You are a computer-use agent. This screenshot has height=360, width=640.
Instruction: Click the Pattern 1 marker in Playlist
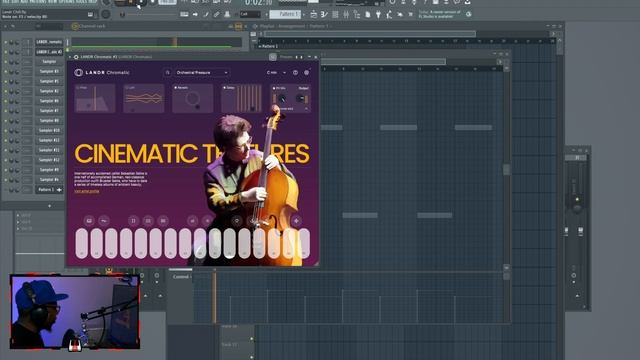[268, 47]
